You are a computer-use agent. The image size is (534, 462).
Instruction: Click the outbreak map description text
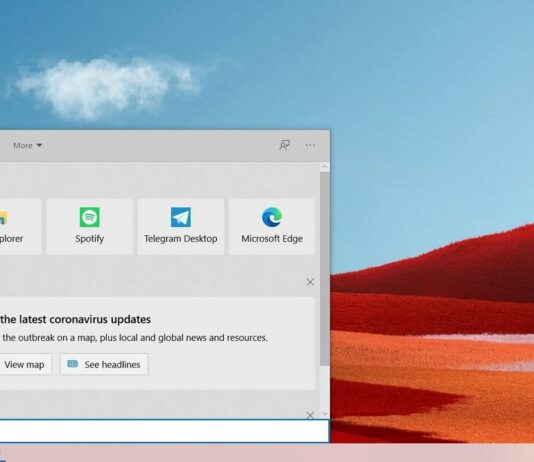point(135,338)
